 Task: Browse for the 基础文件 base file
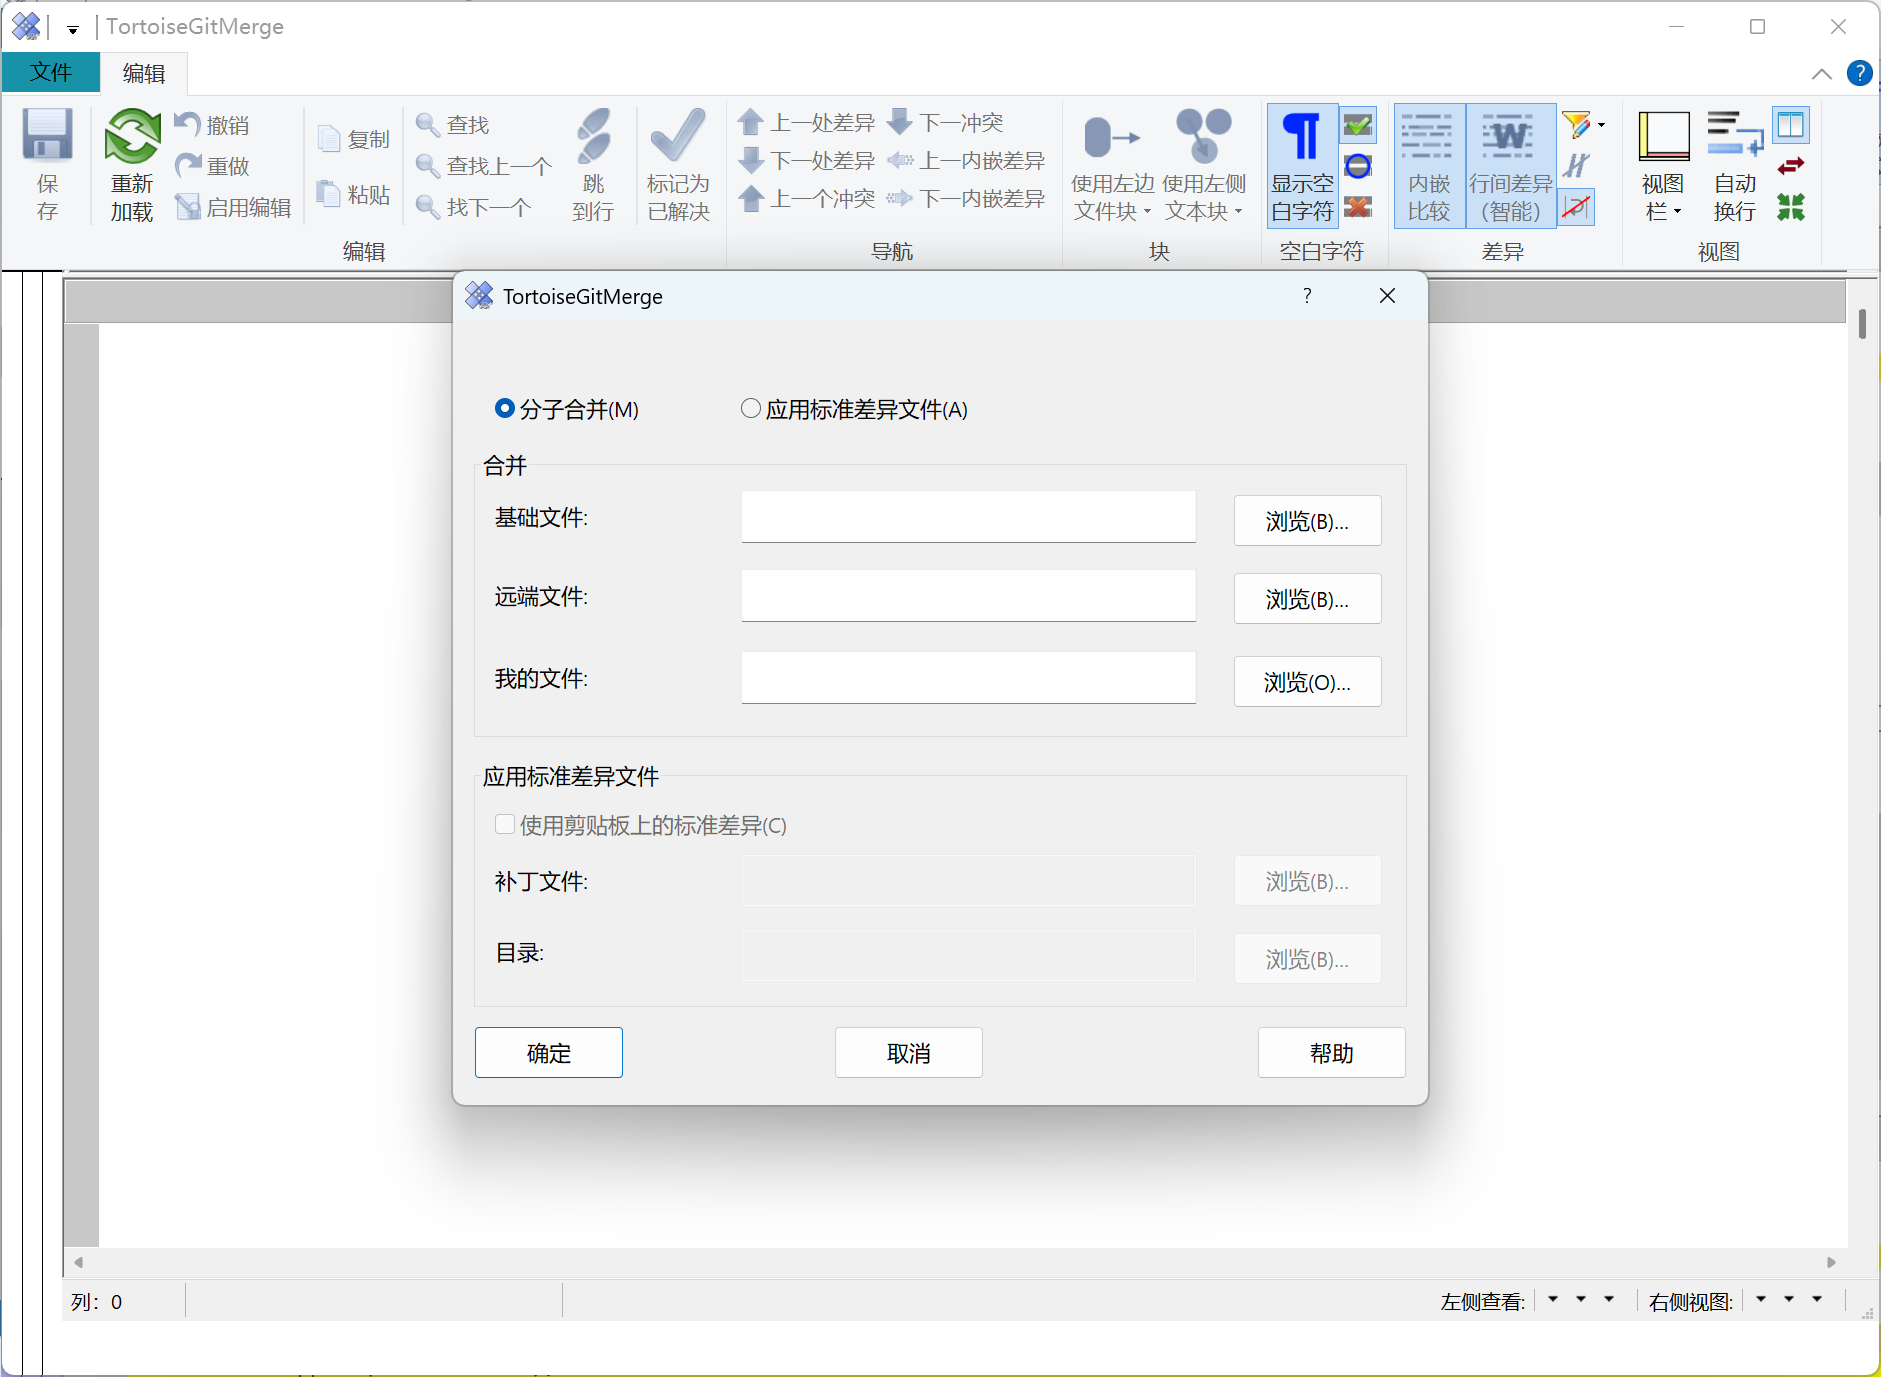pos(1307,521)
